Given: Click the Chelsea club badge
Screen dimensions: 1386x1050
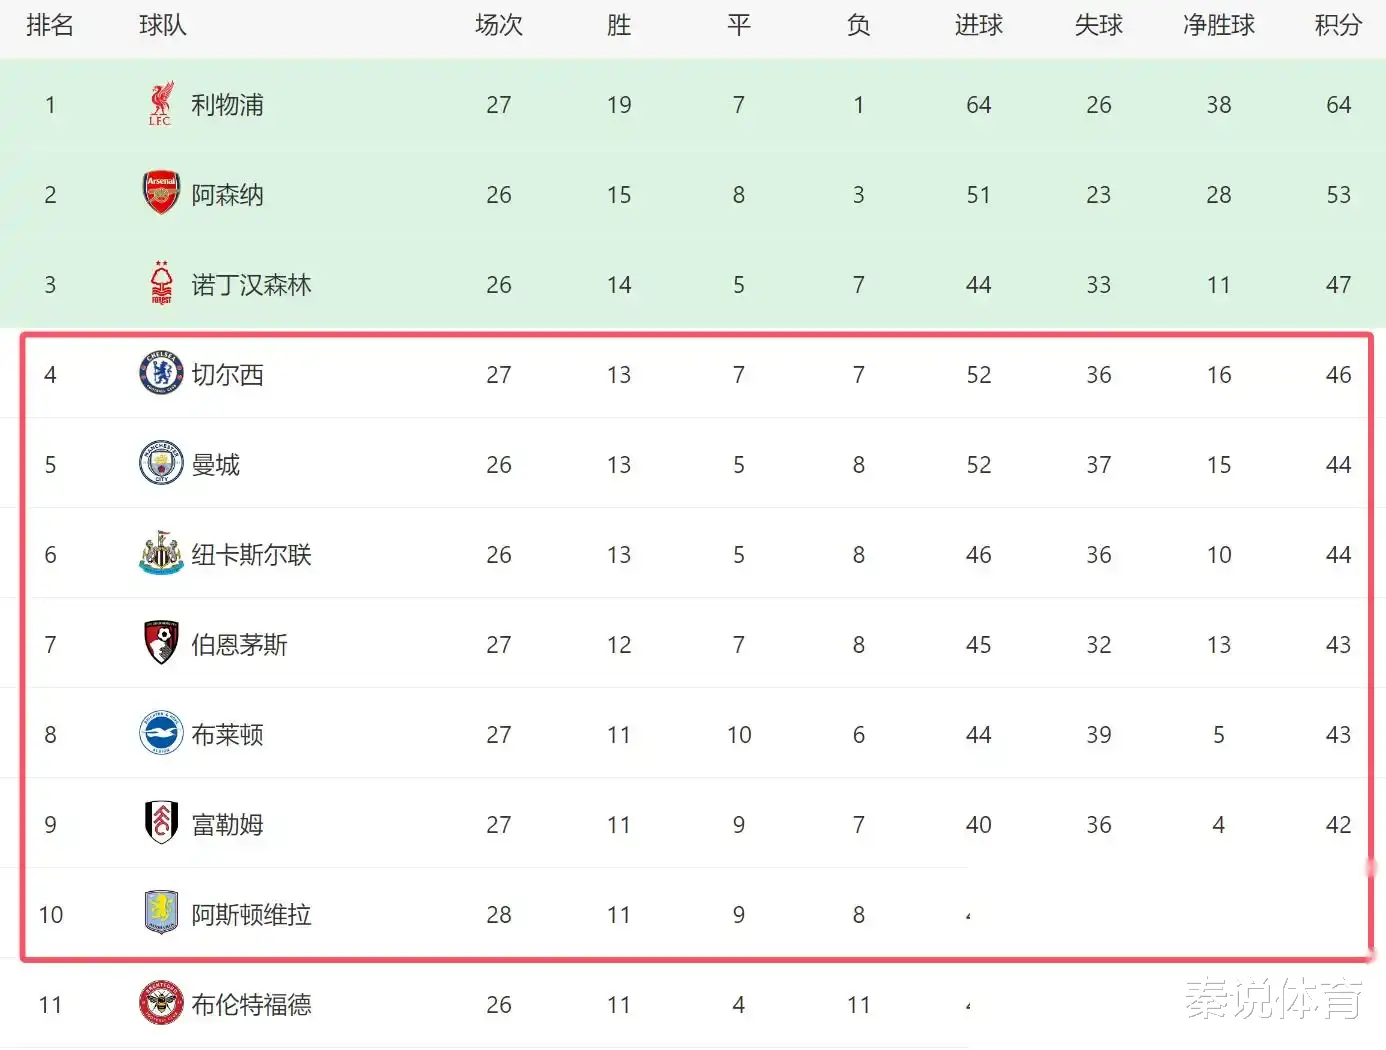Looking at the screenshot, I should pyautogui.click(x=161, y=373).
